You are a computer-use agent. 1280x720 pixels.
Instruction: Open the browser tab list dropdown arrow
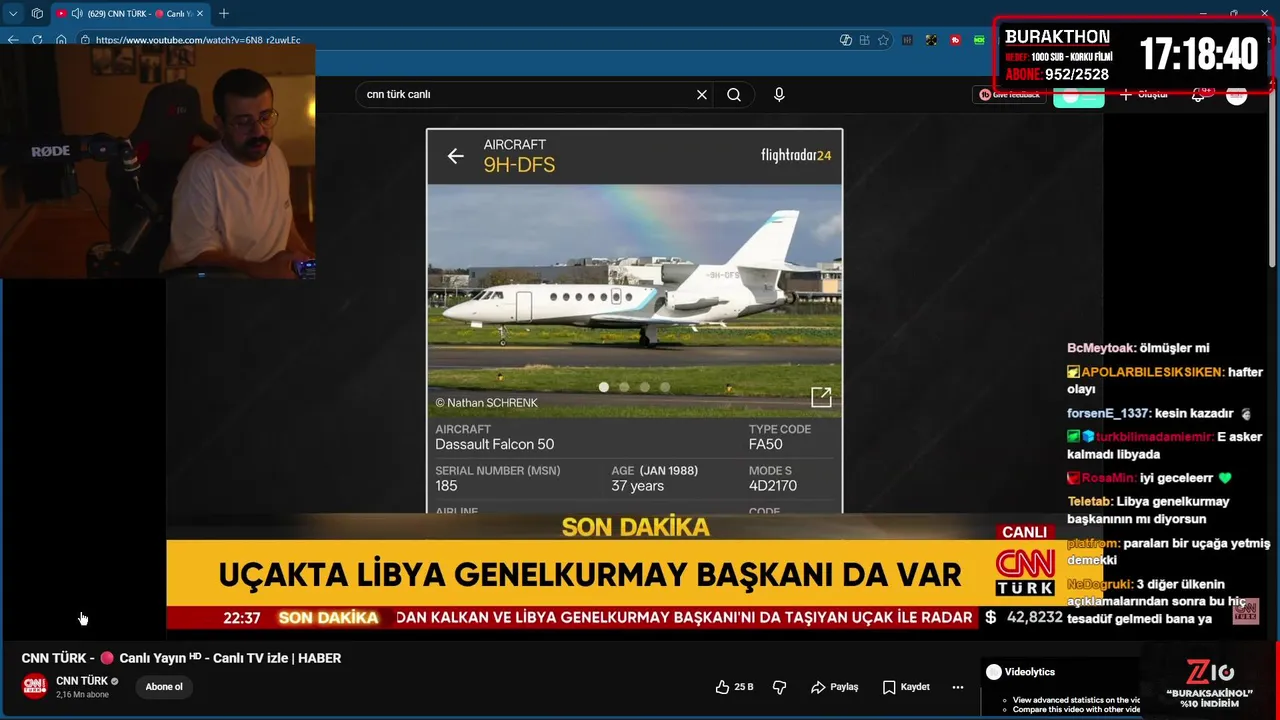[13, 13]
